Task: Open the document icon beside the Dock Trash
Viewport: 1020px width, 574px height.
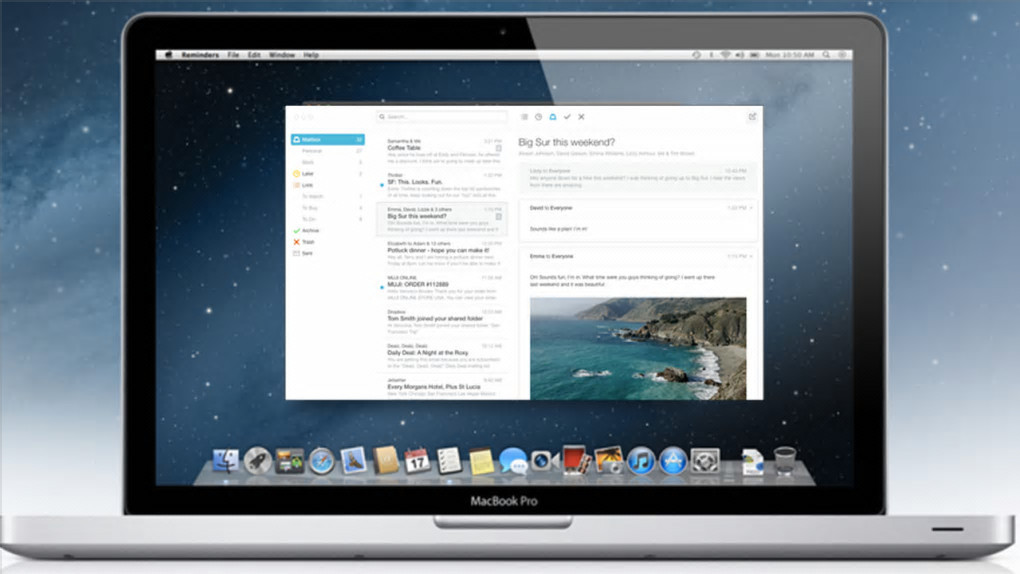Action: [753, 461]
